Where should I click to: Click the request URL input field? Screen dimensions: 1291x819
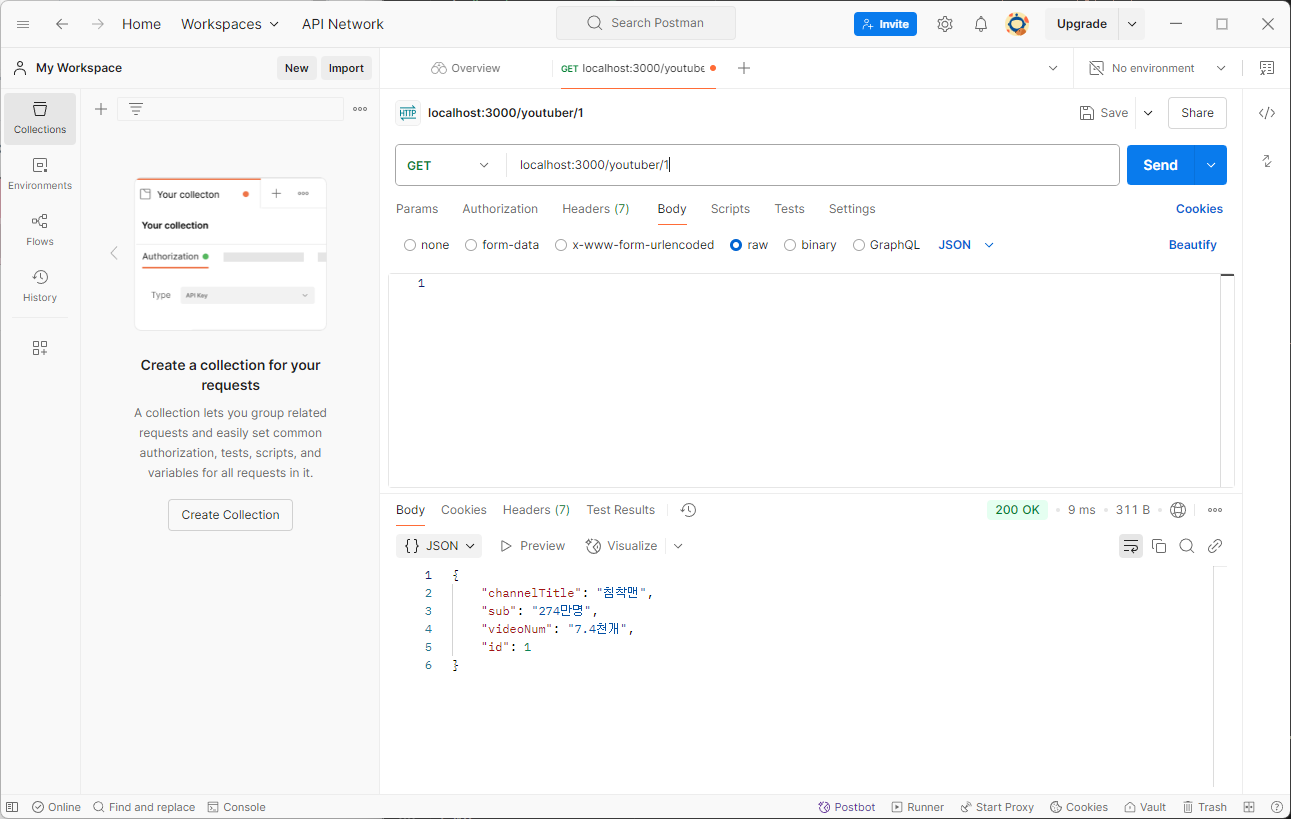tap(812, 165)
